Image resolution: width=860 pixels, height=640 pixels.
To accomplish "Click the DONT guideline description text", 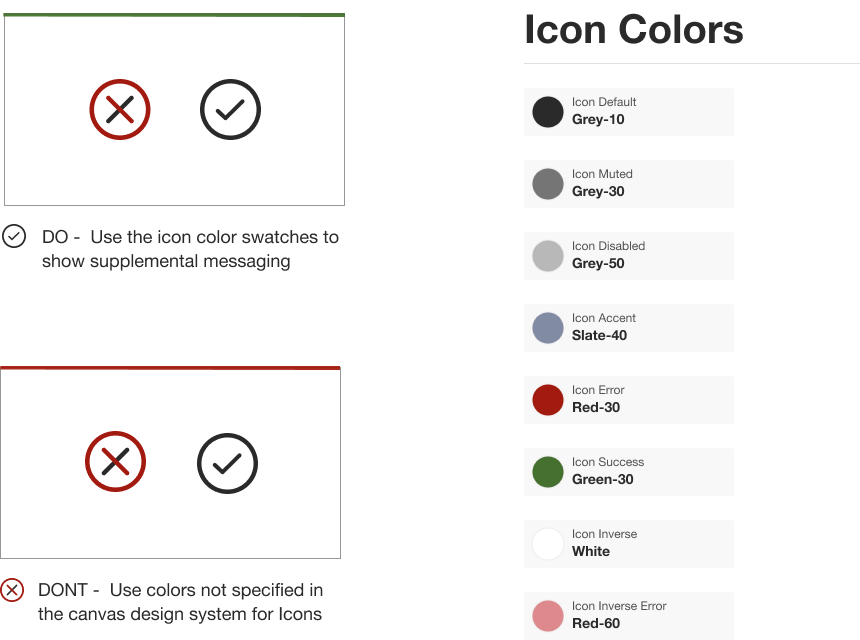I will pos(180,602).
